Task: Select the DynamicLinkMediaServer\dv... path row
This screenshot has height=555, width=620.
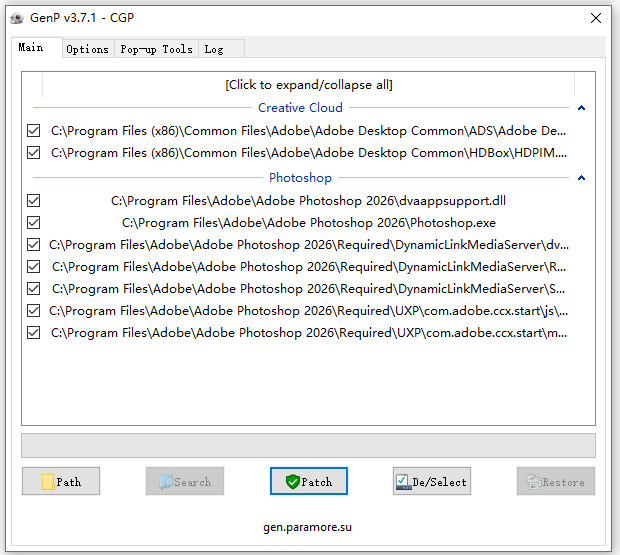Action: pos(309,245)
